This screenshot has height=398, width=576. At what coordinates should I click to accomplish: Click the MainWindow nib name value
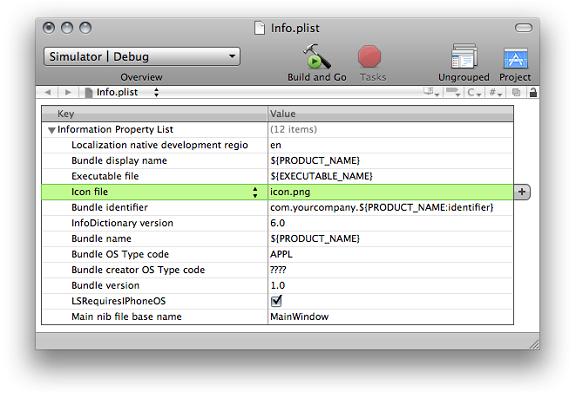coord(299,316)
